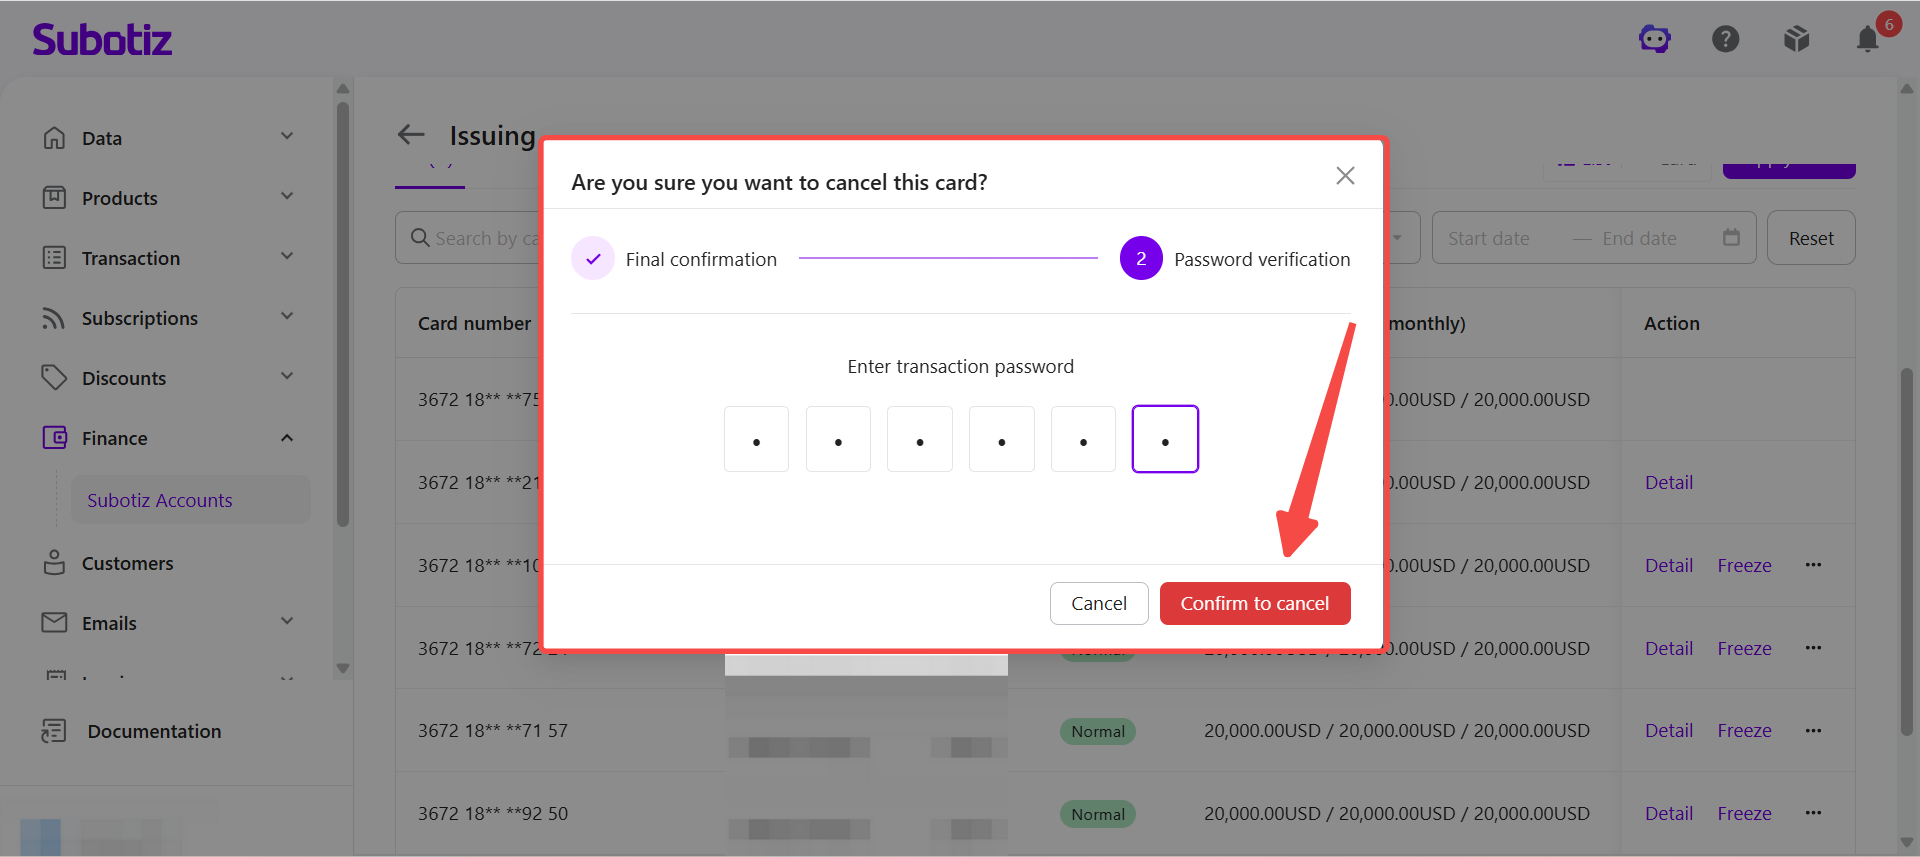Go back with the arrow beside Issuing
The width and height of the screenshot is (1920, 857).
point(411,134)
